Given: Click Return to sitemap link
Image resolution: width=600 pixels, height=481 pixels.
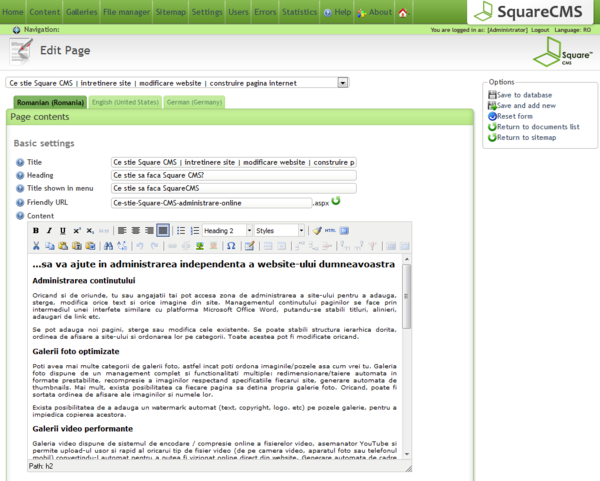Looking at the screenshot, I should pos(526,137).
